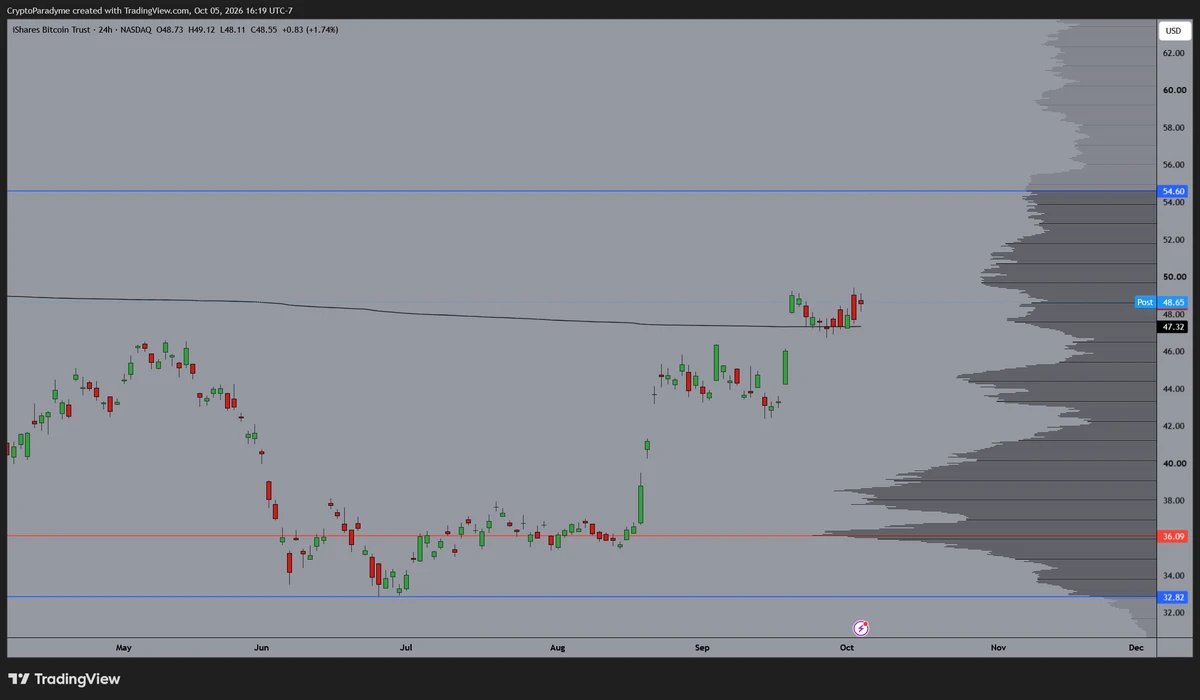Click the Aug label on time axis

tap(558, 647)
